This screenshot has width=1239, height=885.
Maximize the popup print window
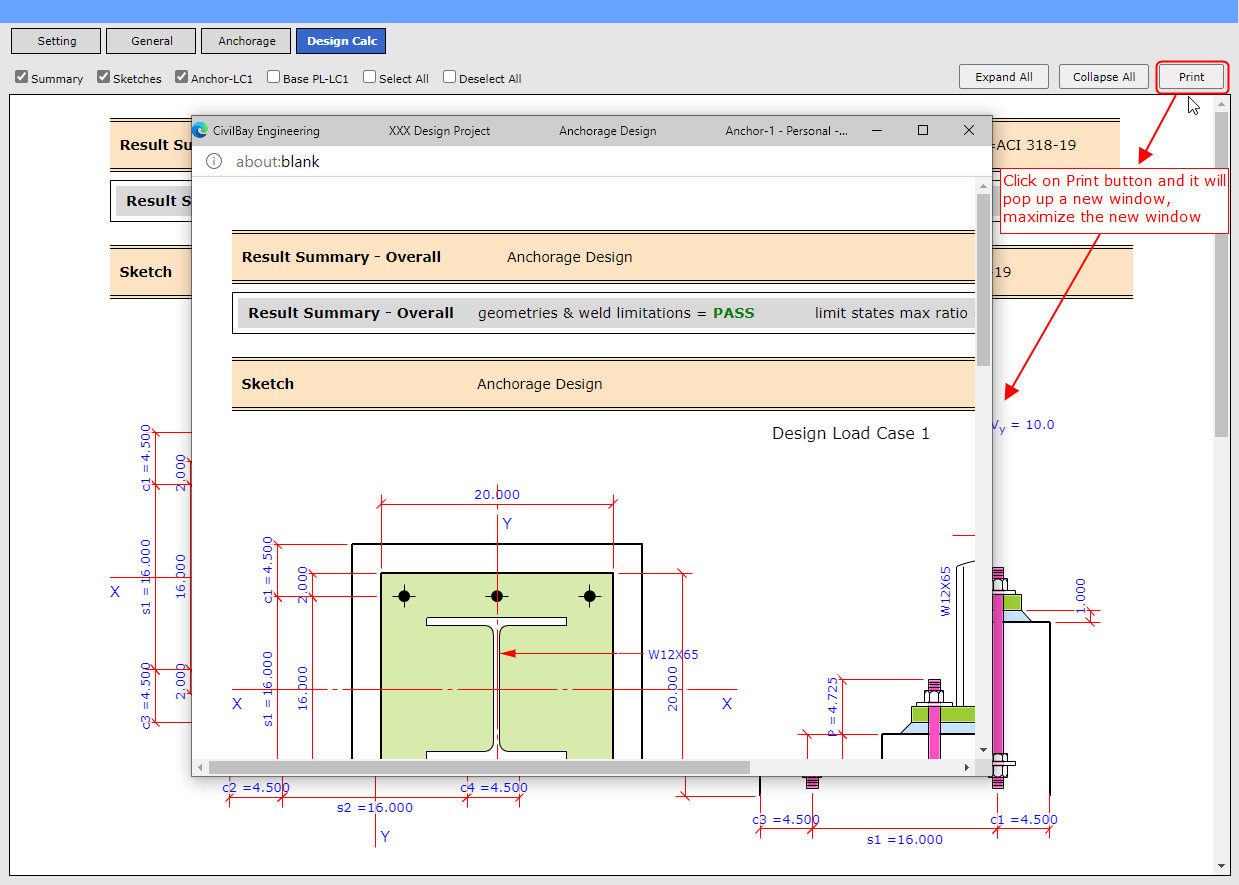pos(923,130)
